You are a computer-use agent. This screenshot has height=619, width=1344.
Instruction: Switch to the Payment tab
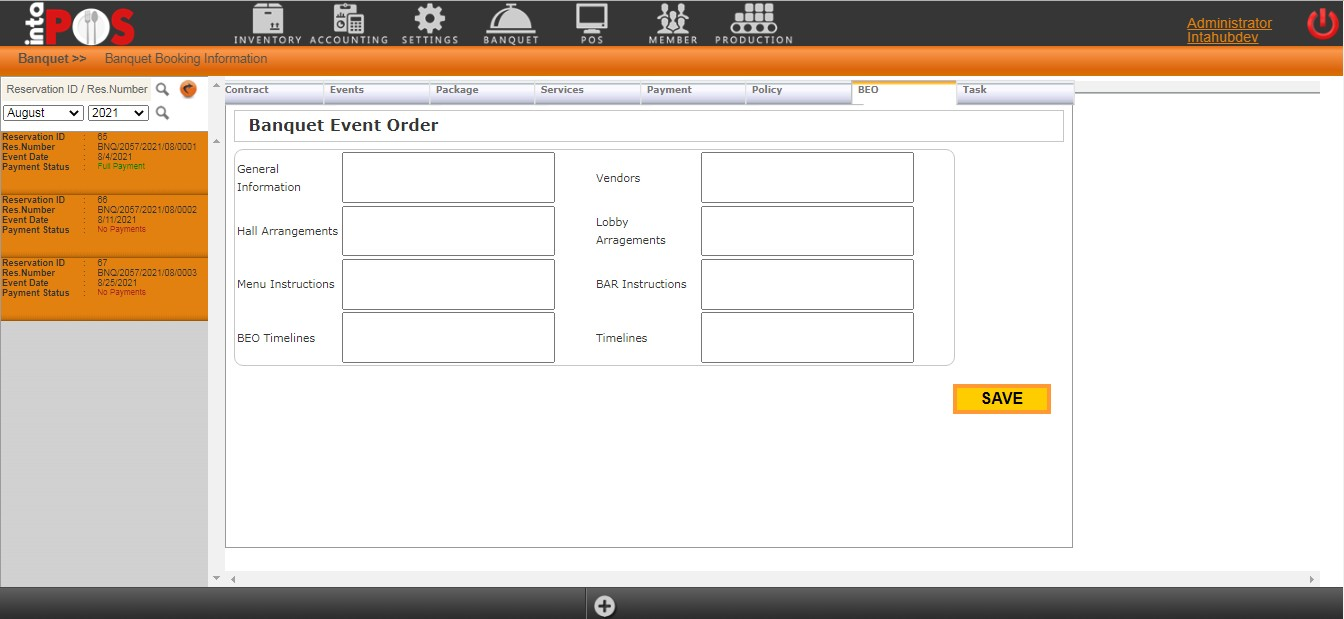pos(694,91)
